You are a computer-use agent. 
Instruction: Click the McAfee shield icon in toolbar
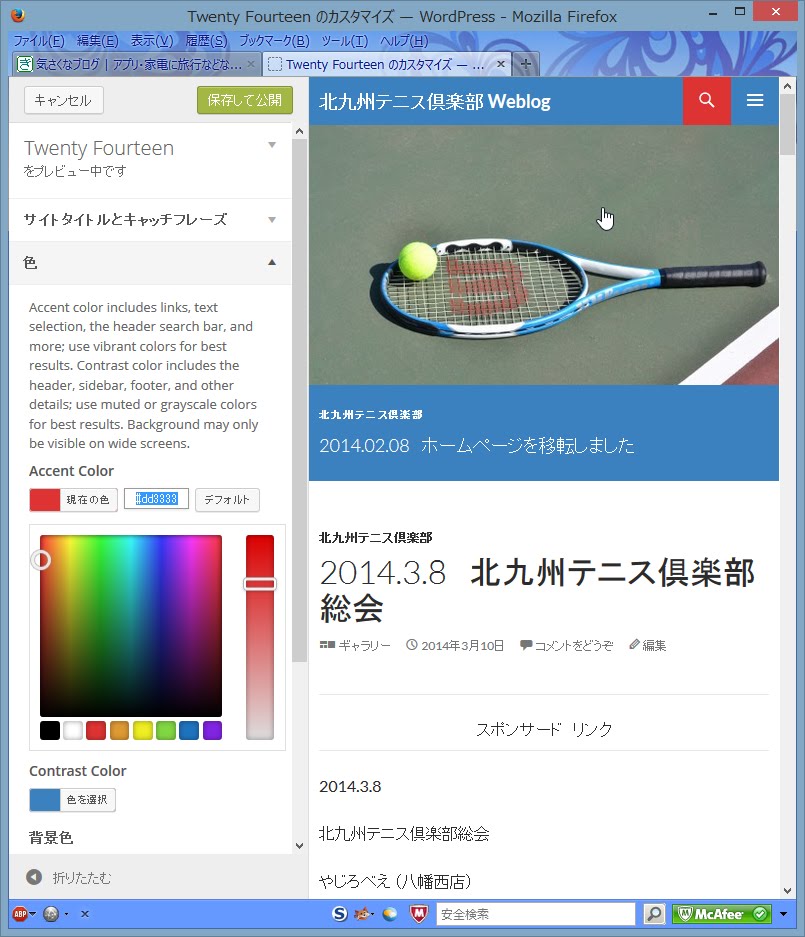click(419, 914)
